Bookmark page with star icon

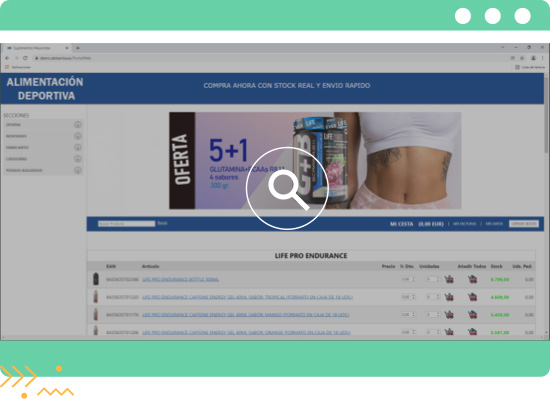coord(522,58)
